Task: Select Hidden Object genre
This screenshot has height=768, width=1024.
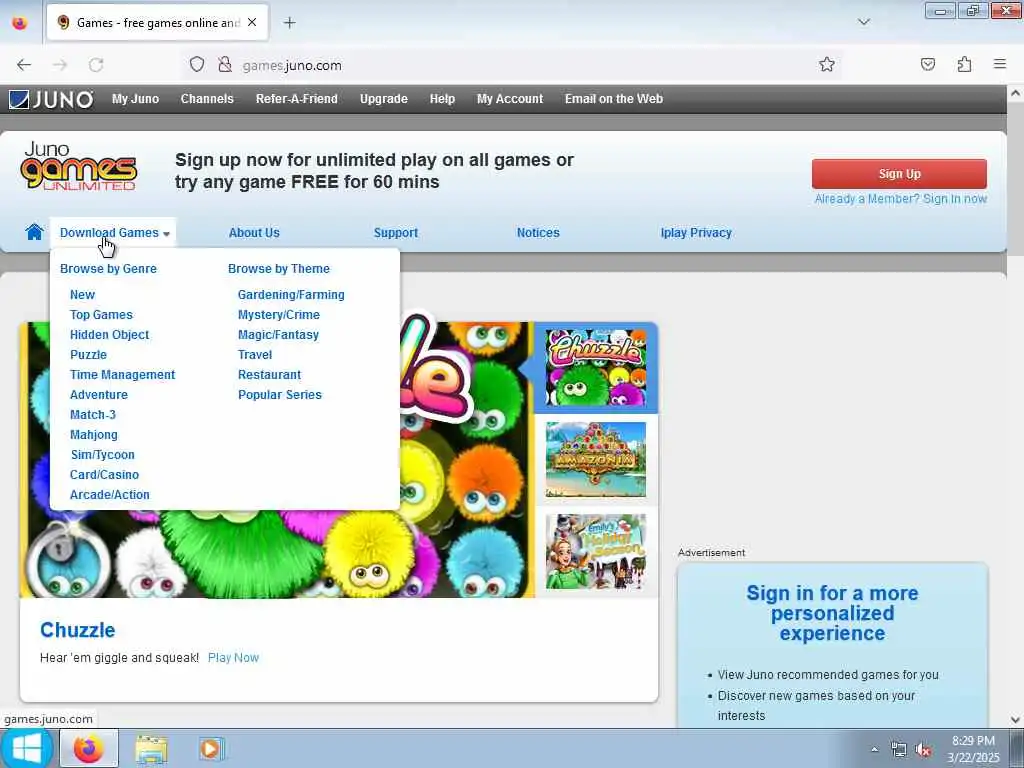Action: point(109,334)
